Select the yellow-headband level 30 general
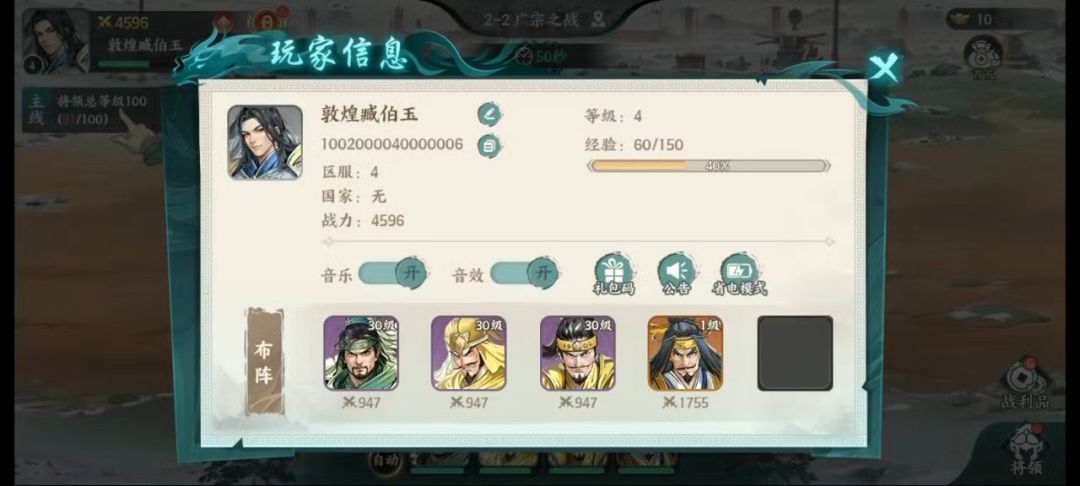This screenshot has height=486, width=1080. pyautogui.click(x=578, y=353)
